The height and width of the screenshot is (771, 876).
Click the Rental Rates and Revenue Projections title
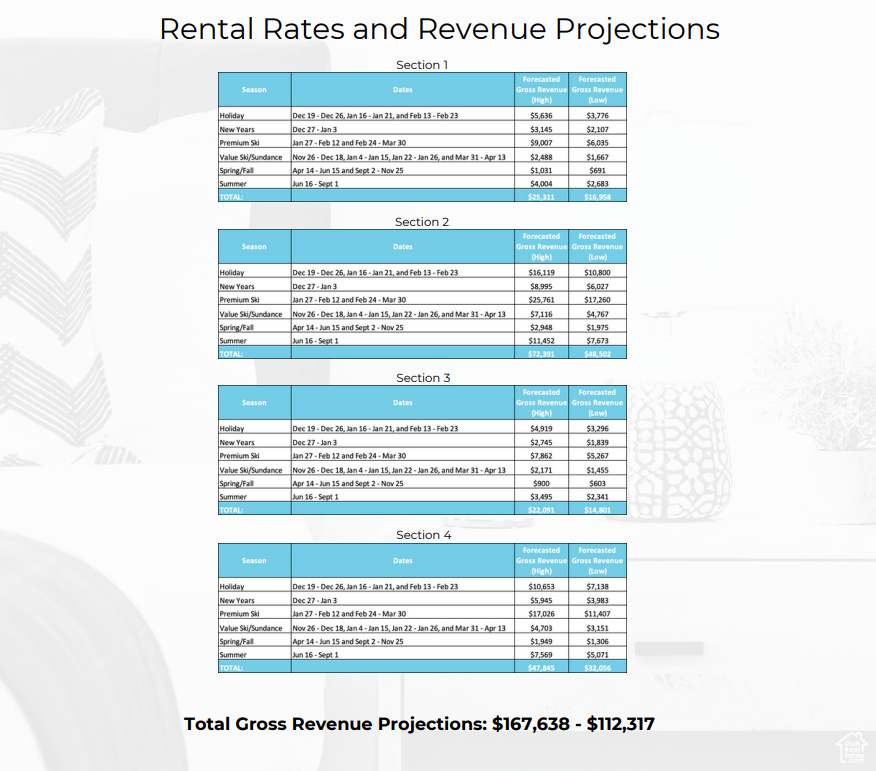tap(439, 28)
